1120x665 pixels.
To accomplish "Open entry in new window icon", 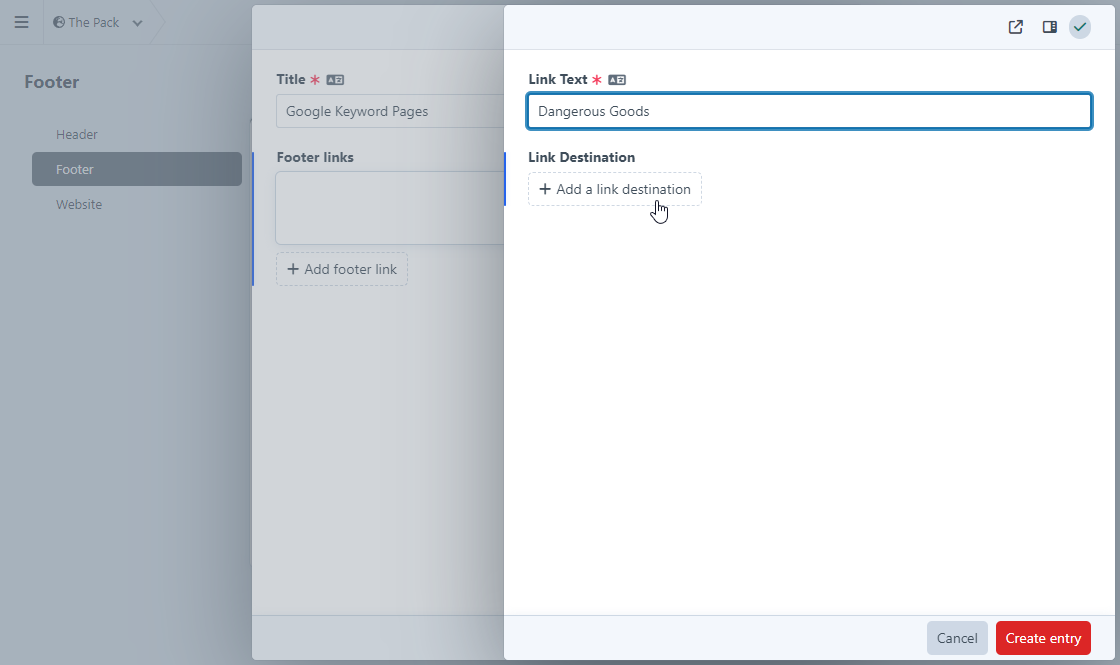I will click(x=1015, y=27).
